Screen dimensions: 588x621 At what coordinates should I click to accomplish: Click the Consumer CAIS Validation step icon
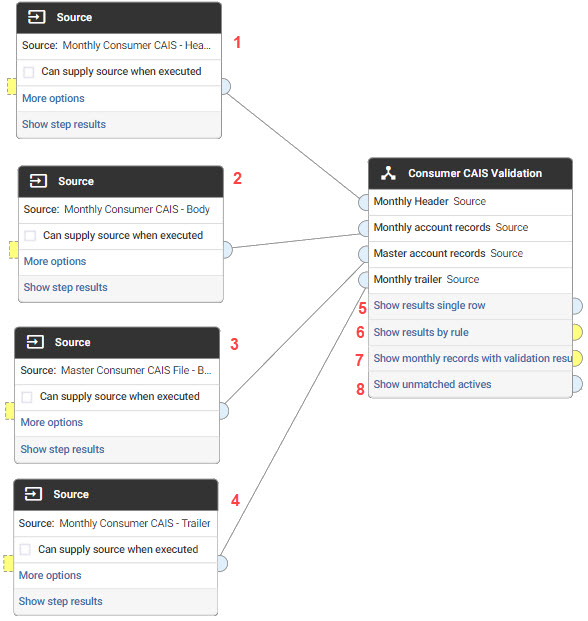tap(388, 173)
